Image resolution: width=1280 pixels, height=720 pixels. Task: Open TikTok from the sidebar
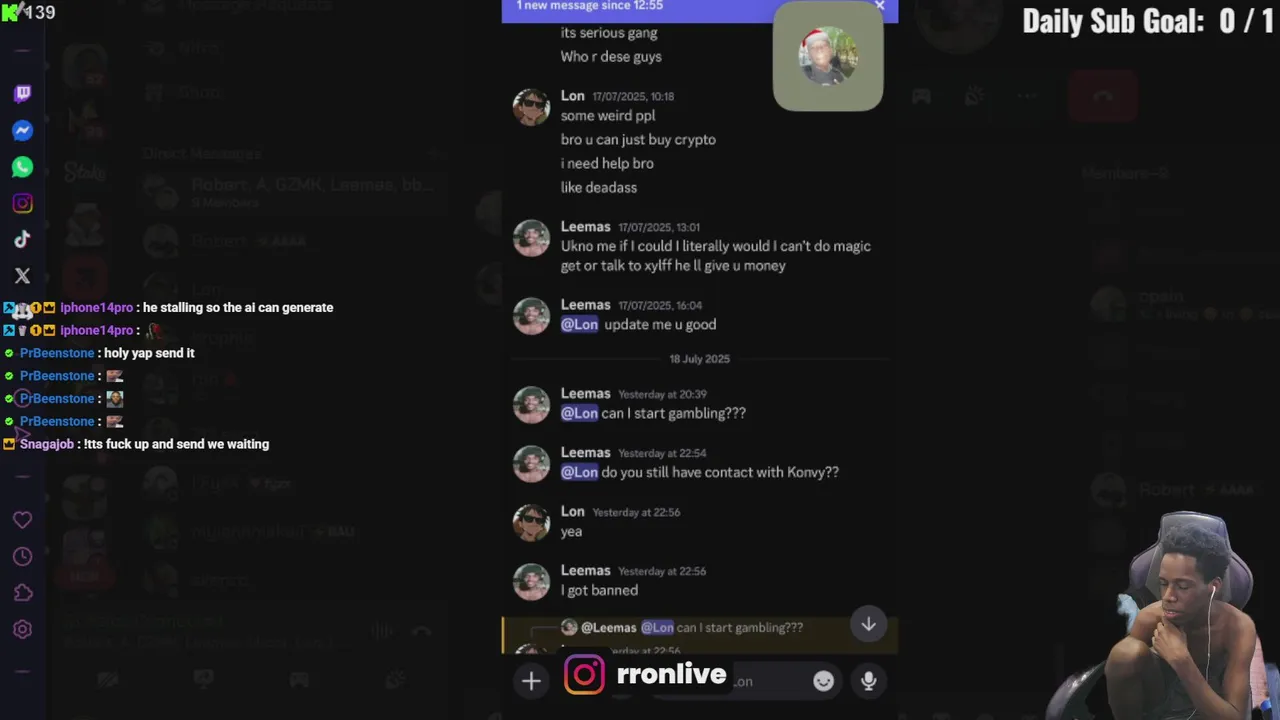click(22, 240)
